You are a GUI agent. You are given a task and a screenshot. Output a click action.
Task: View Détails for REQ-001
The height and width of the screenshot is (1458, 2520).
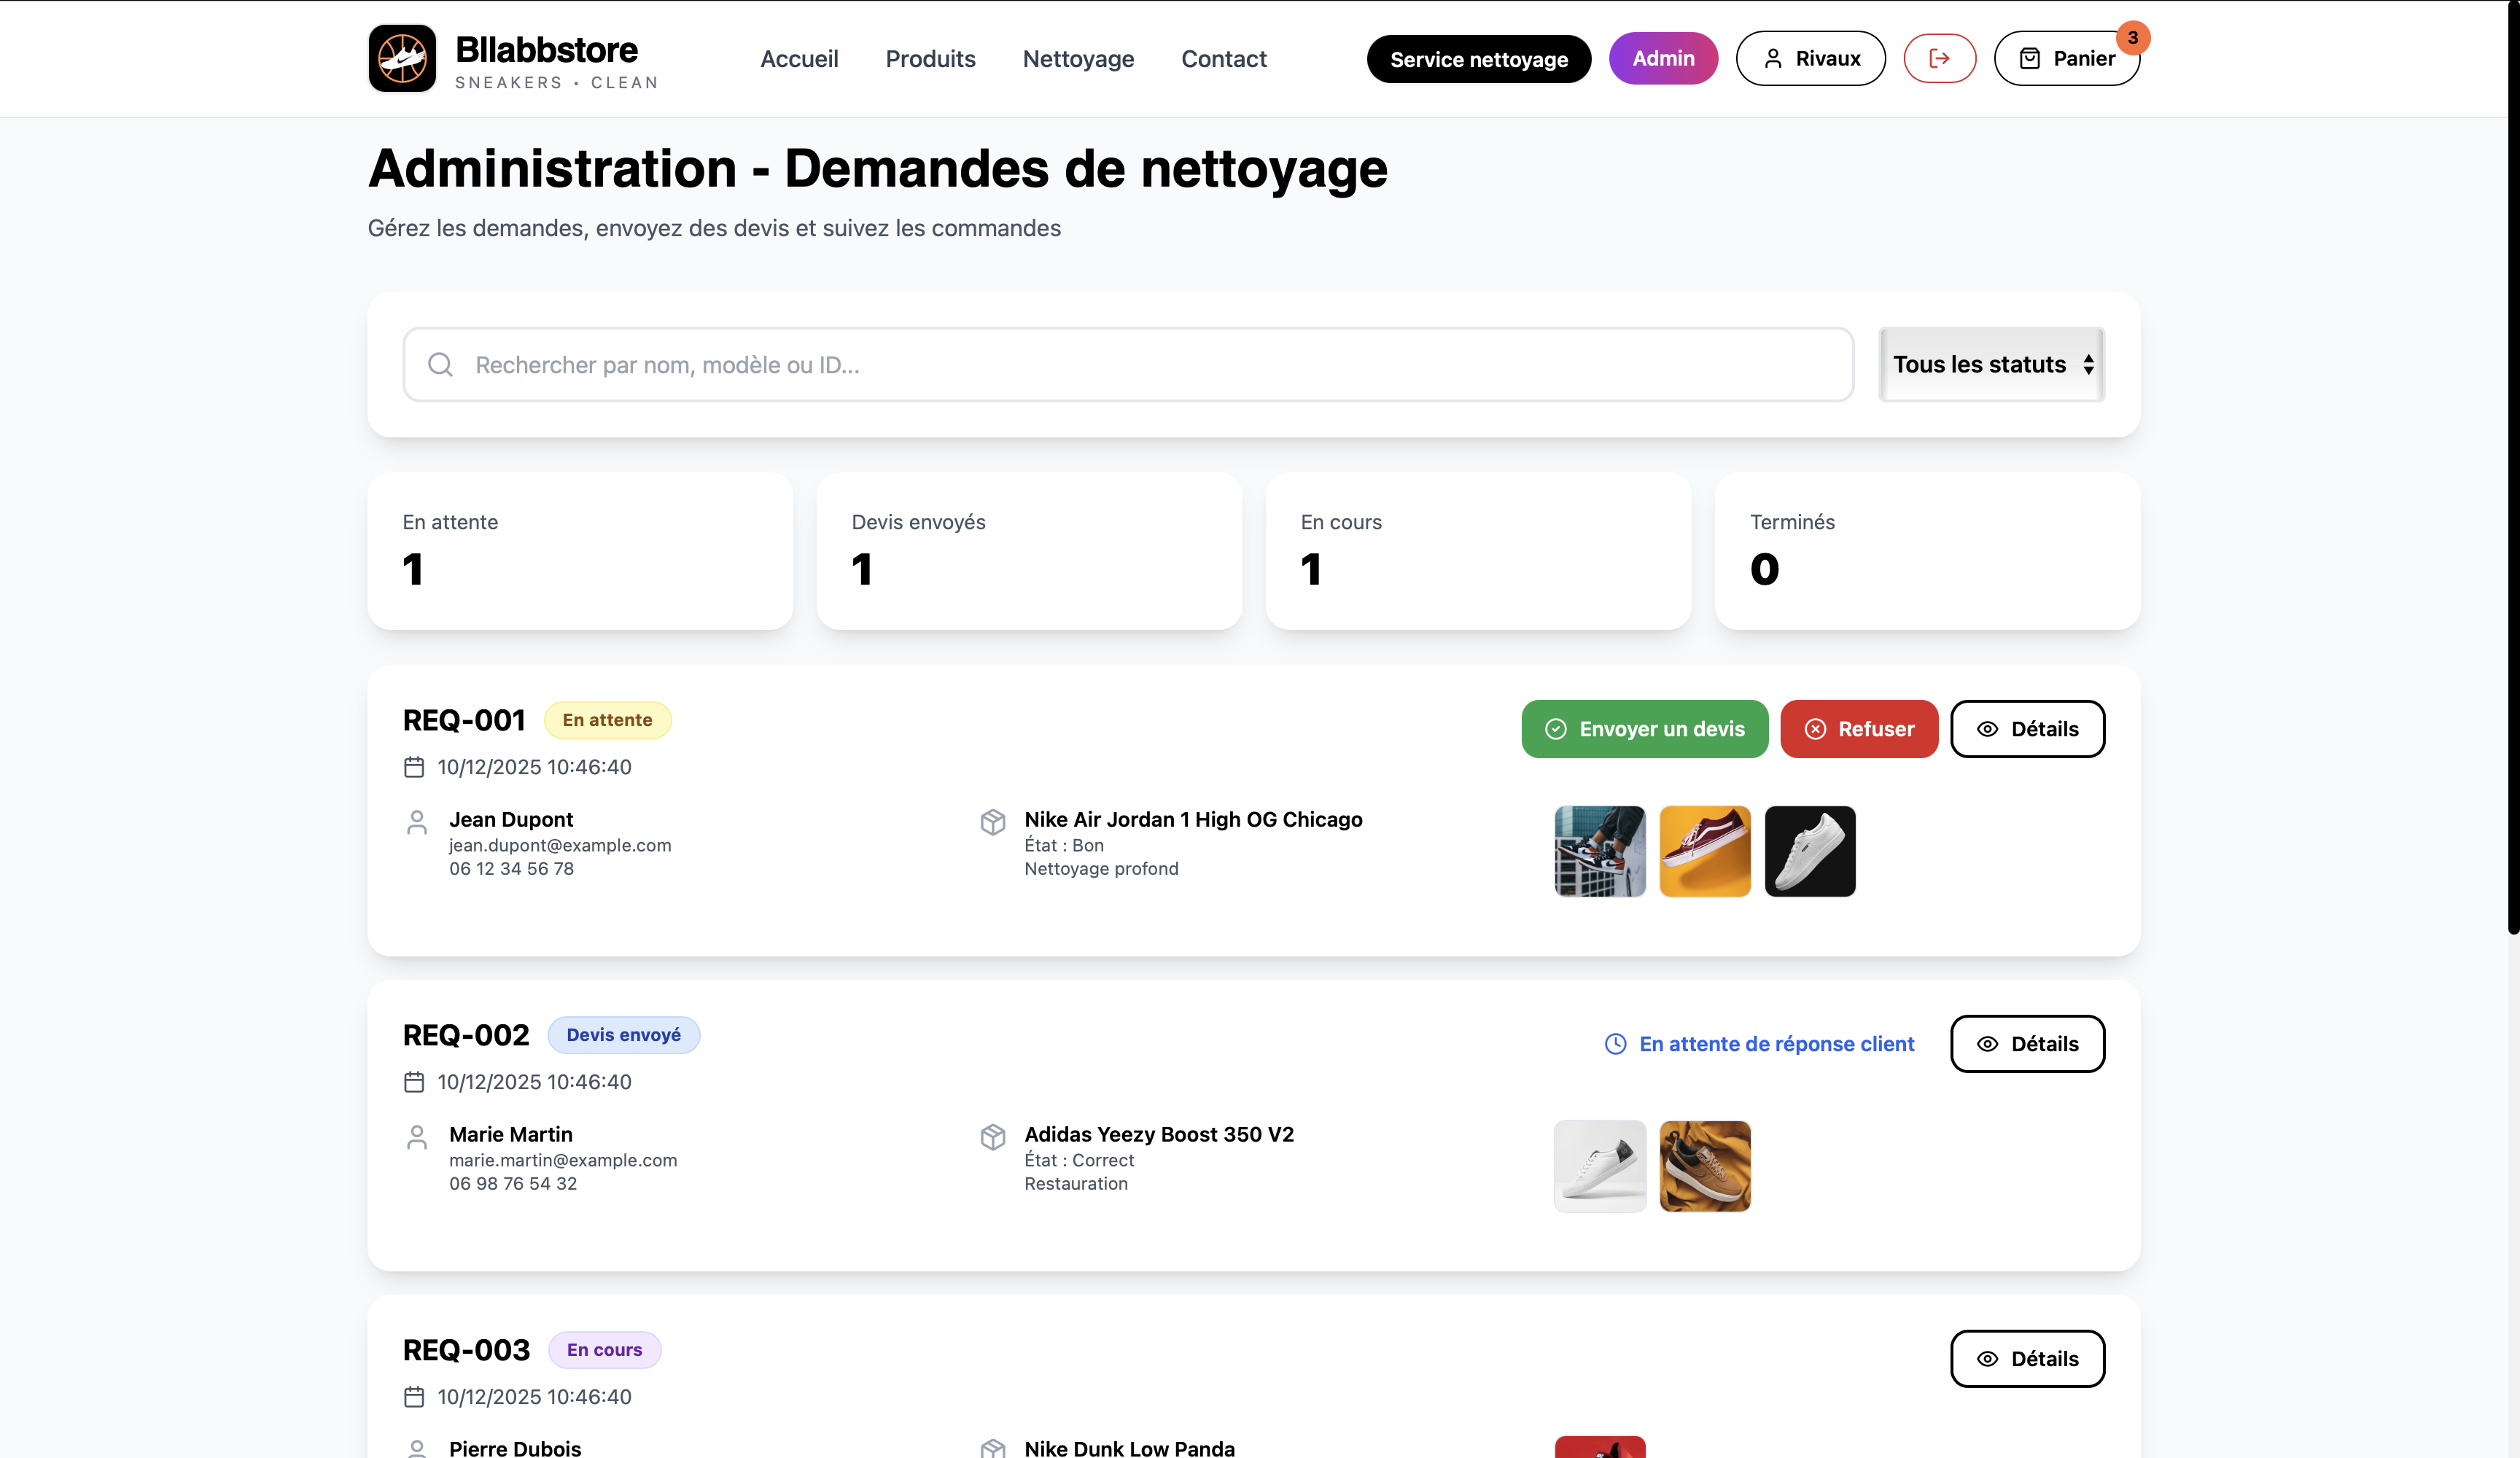(2027, 729)
